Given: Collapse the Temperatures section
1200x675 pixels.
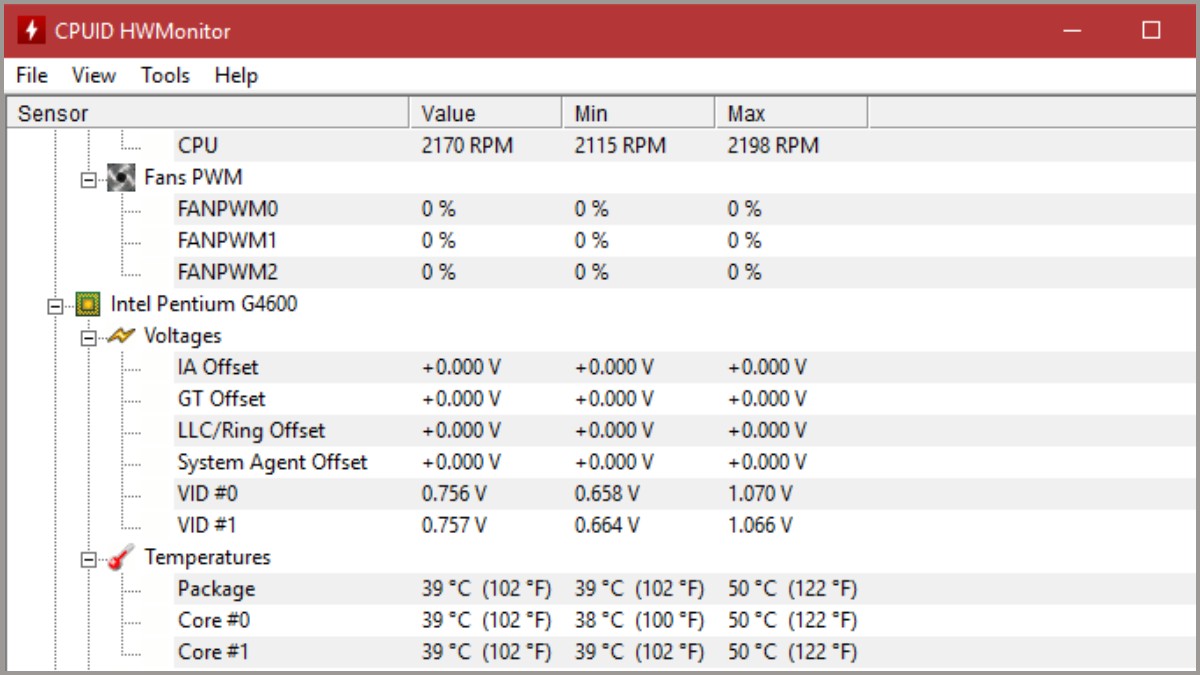Looking at the screenshot, I should click(88, 561).
